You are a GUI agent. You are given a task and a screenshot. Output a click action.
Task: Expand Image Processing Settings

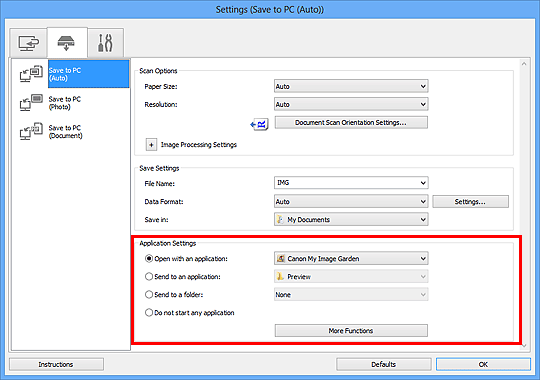pos(151,145)
